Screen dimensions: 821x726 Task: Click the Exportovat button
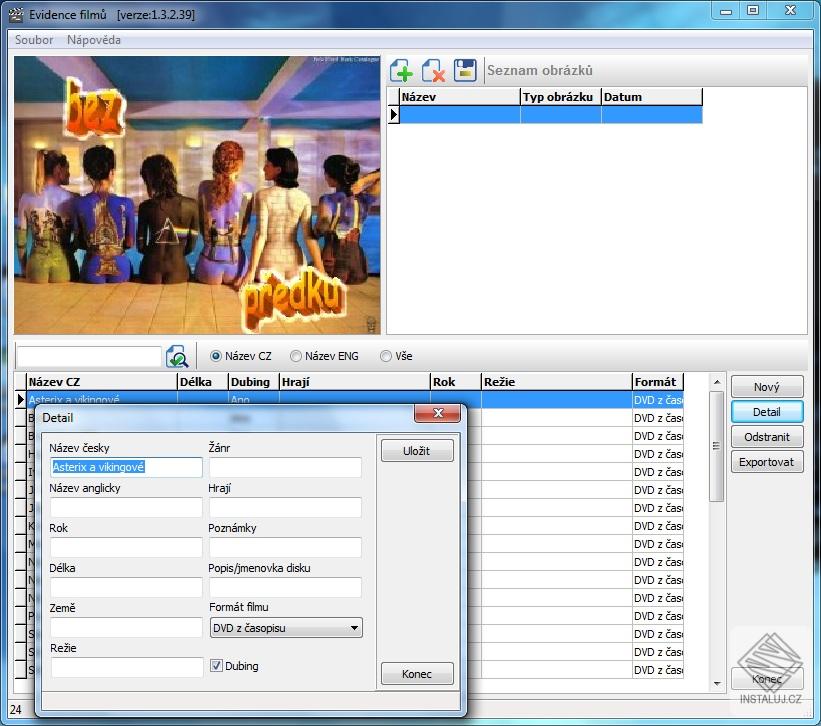pyautogui.click(x=767, y=462)
